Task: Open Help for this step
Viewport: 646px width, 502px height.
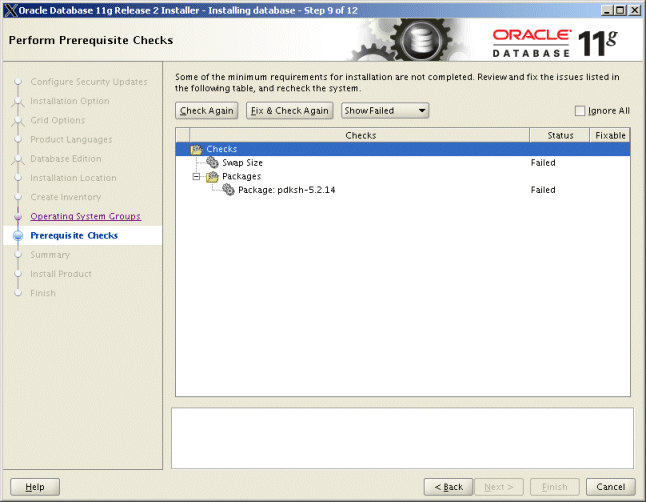Action: 35,487
